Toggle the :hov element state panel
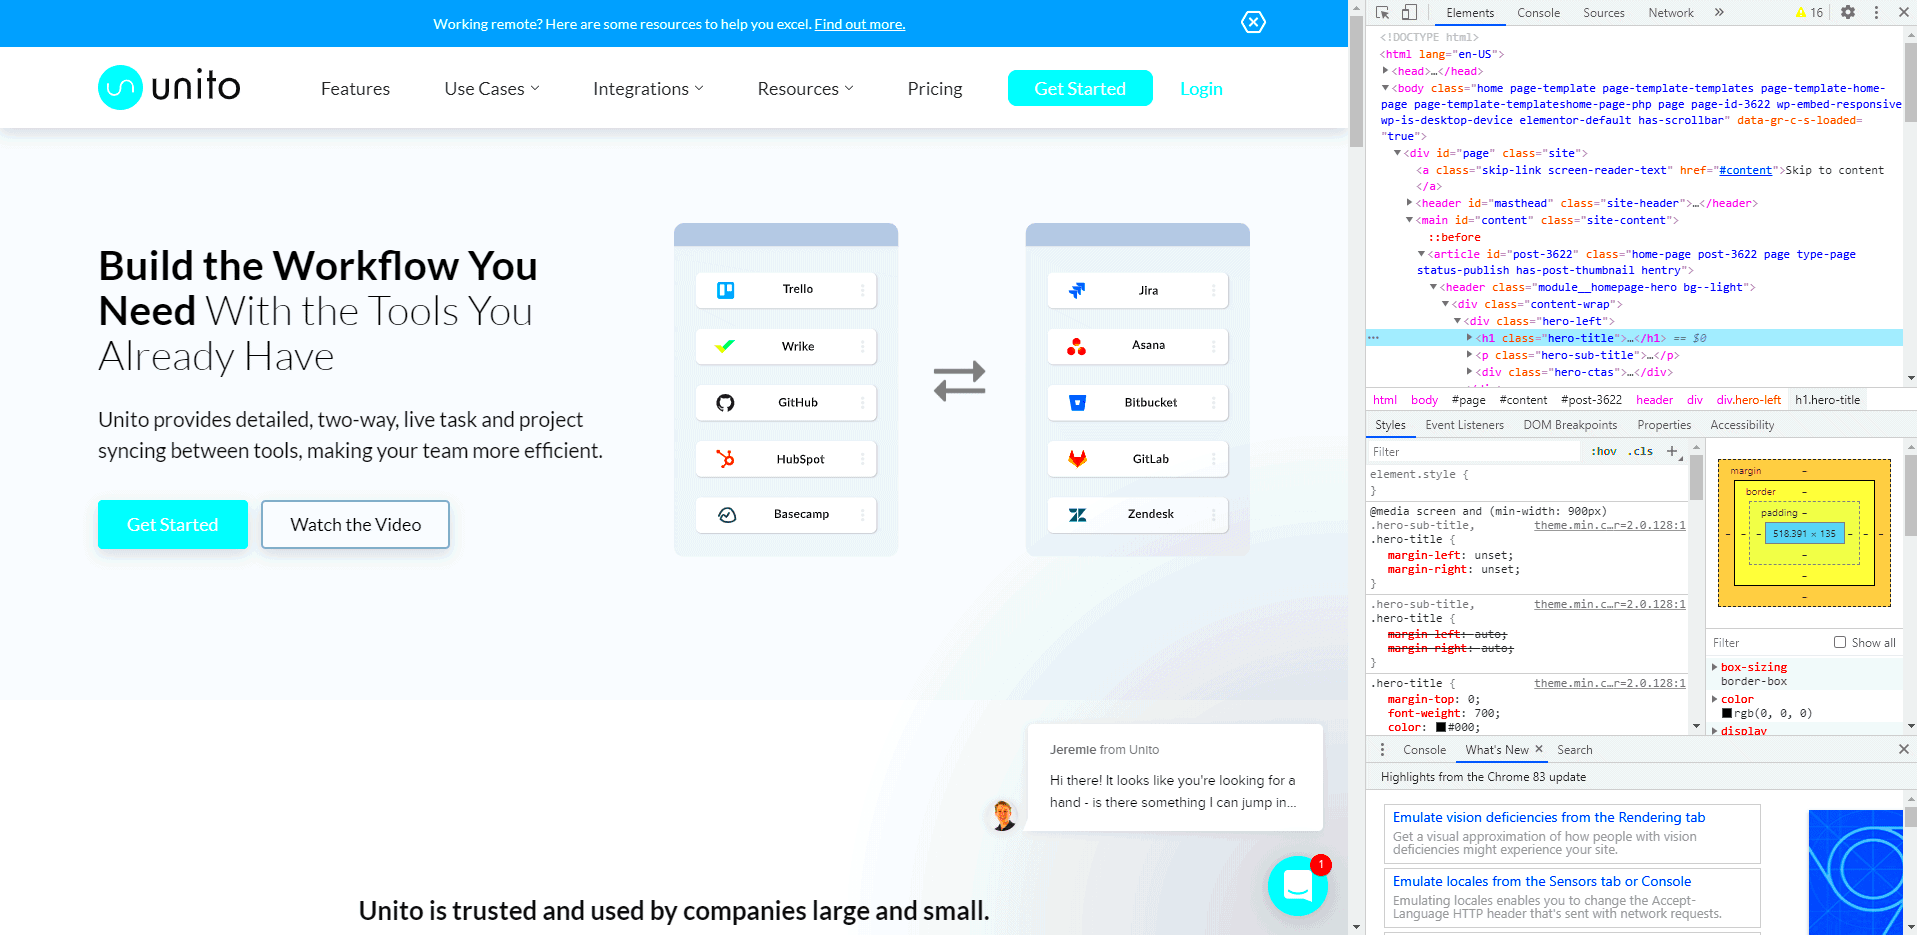This screenshot has width=1917, height=935. click(1604, 451)
